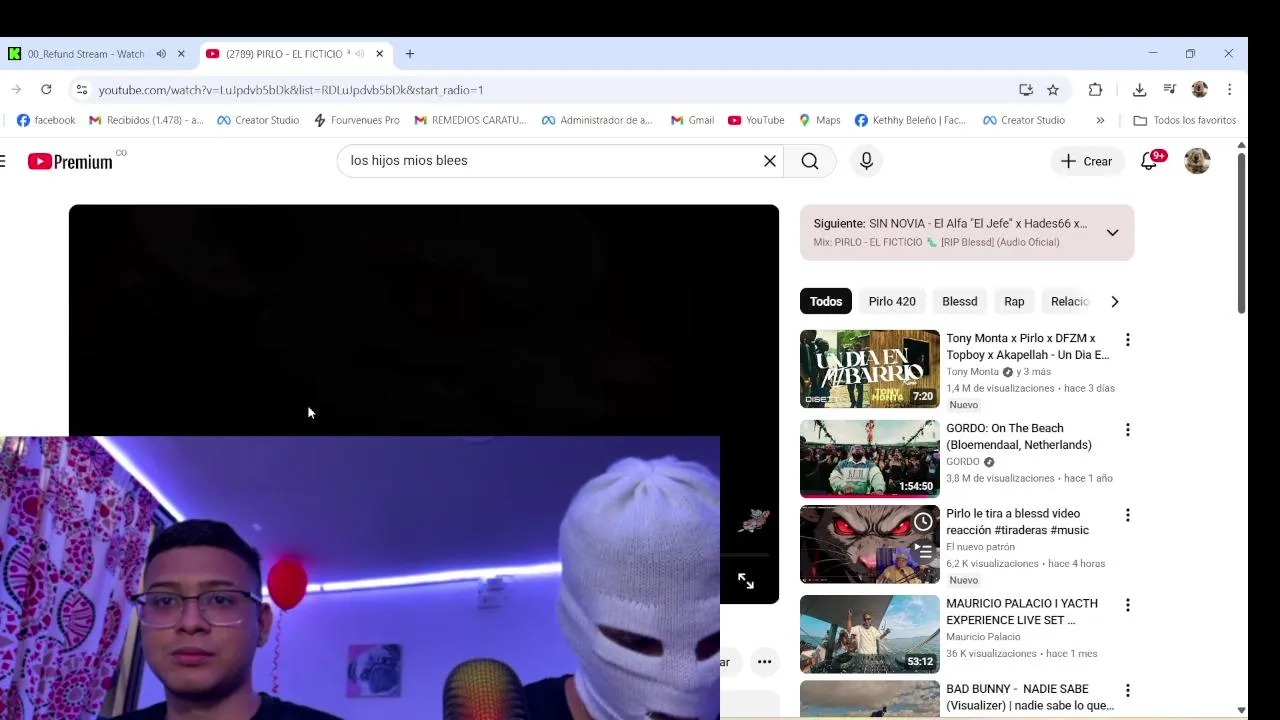This screenshot has width=1280, height=720.
Task: Open the Chrome profile avatar
Action: 1200,90
